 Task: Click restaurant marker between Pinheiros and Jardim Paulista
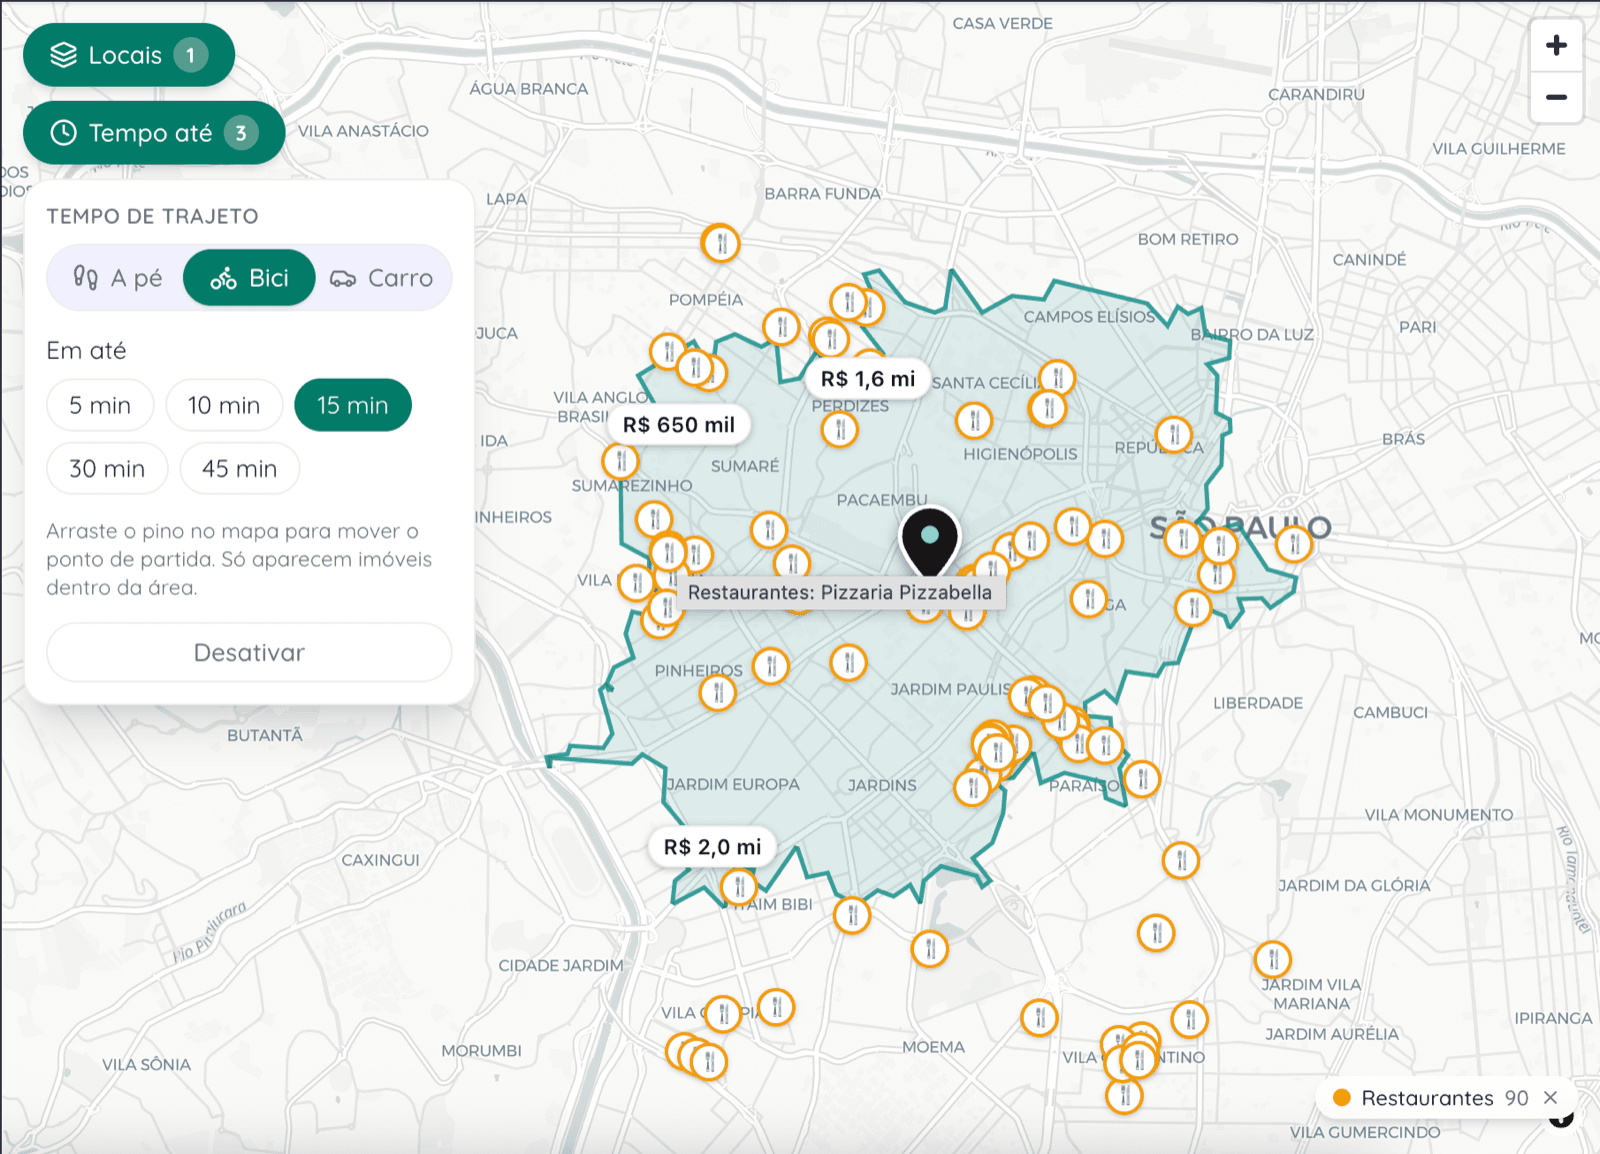coord(848,662)
